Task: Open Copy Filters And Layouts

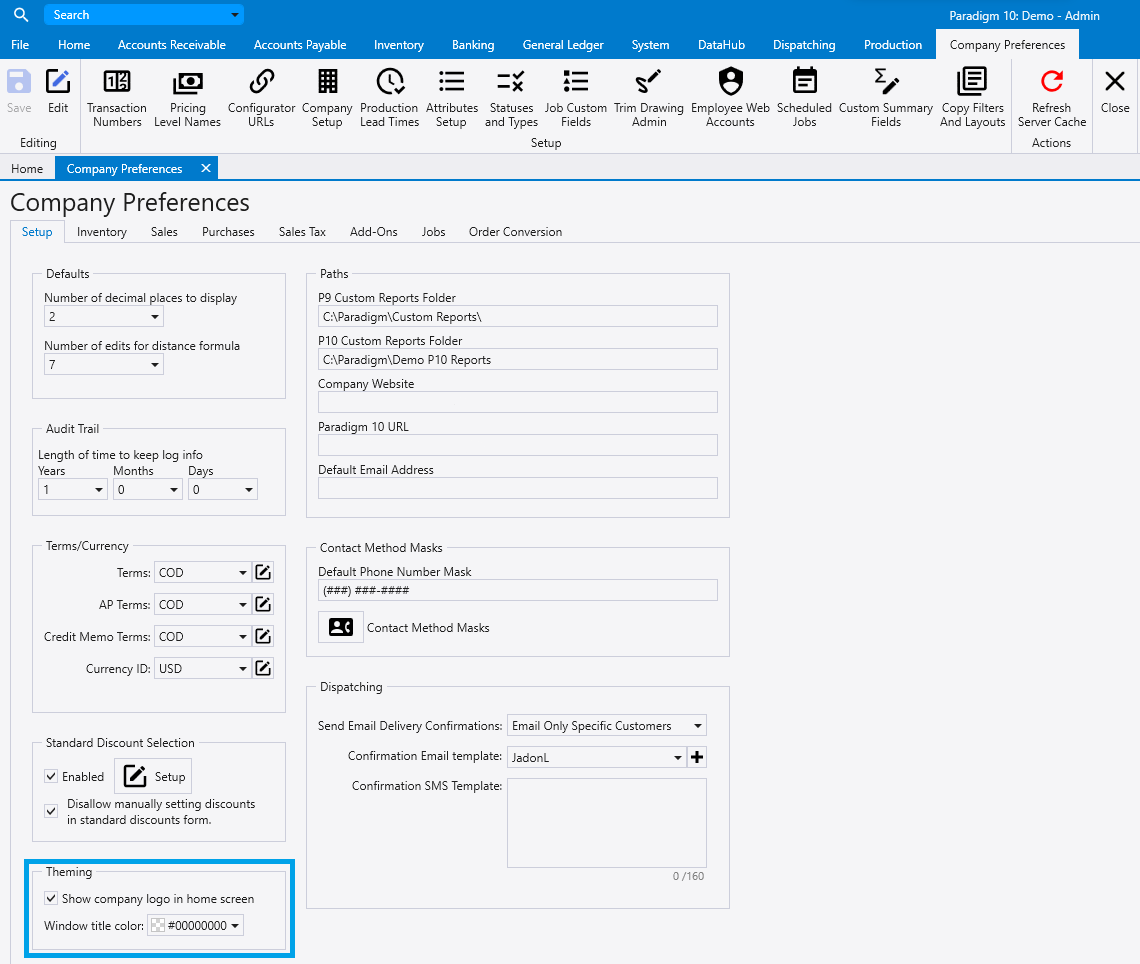Action: point(972,98)
